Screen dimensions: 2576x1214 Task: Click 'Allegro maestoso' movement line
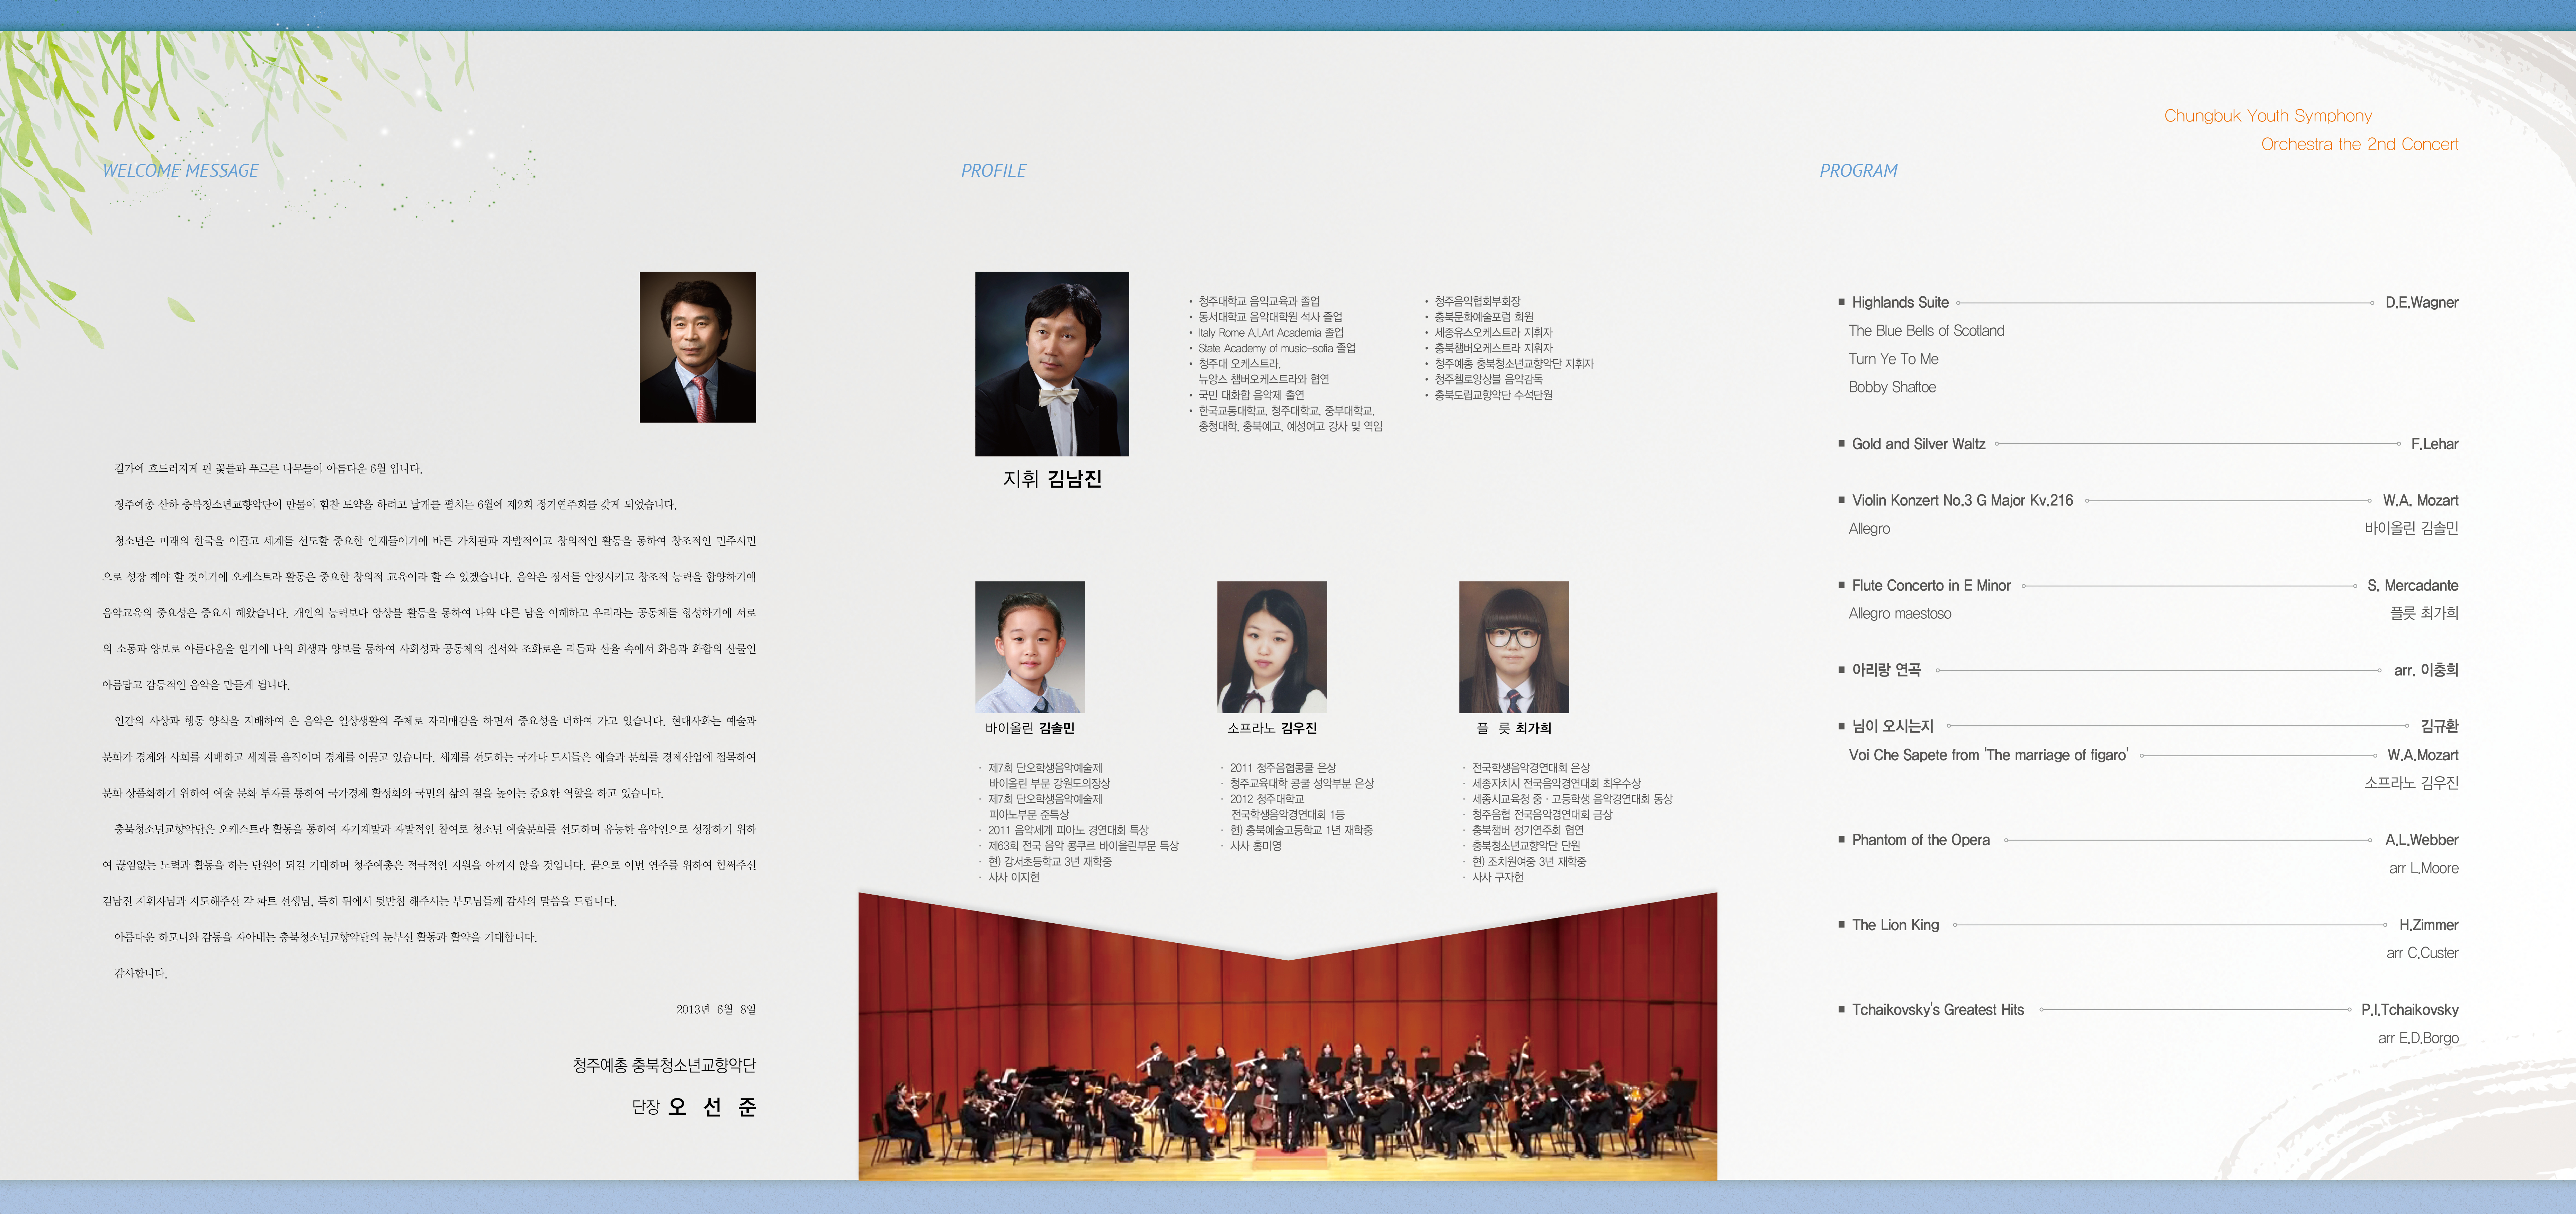click(1900, 614)
